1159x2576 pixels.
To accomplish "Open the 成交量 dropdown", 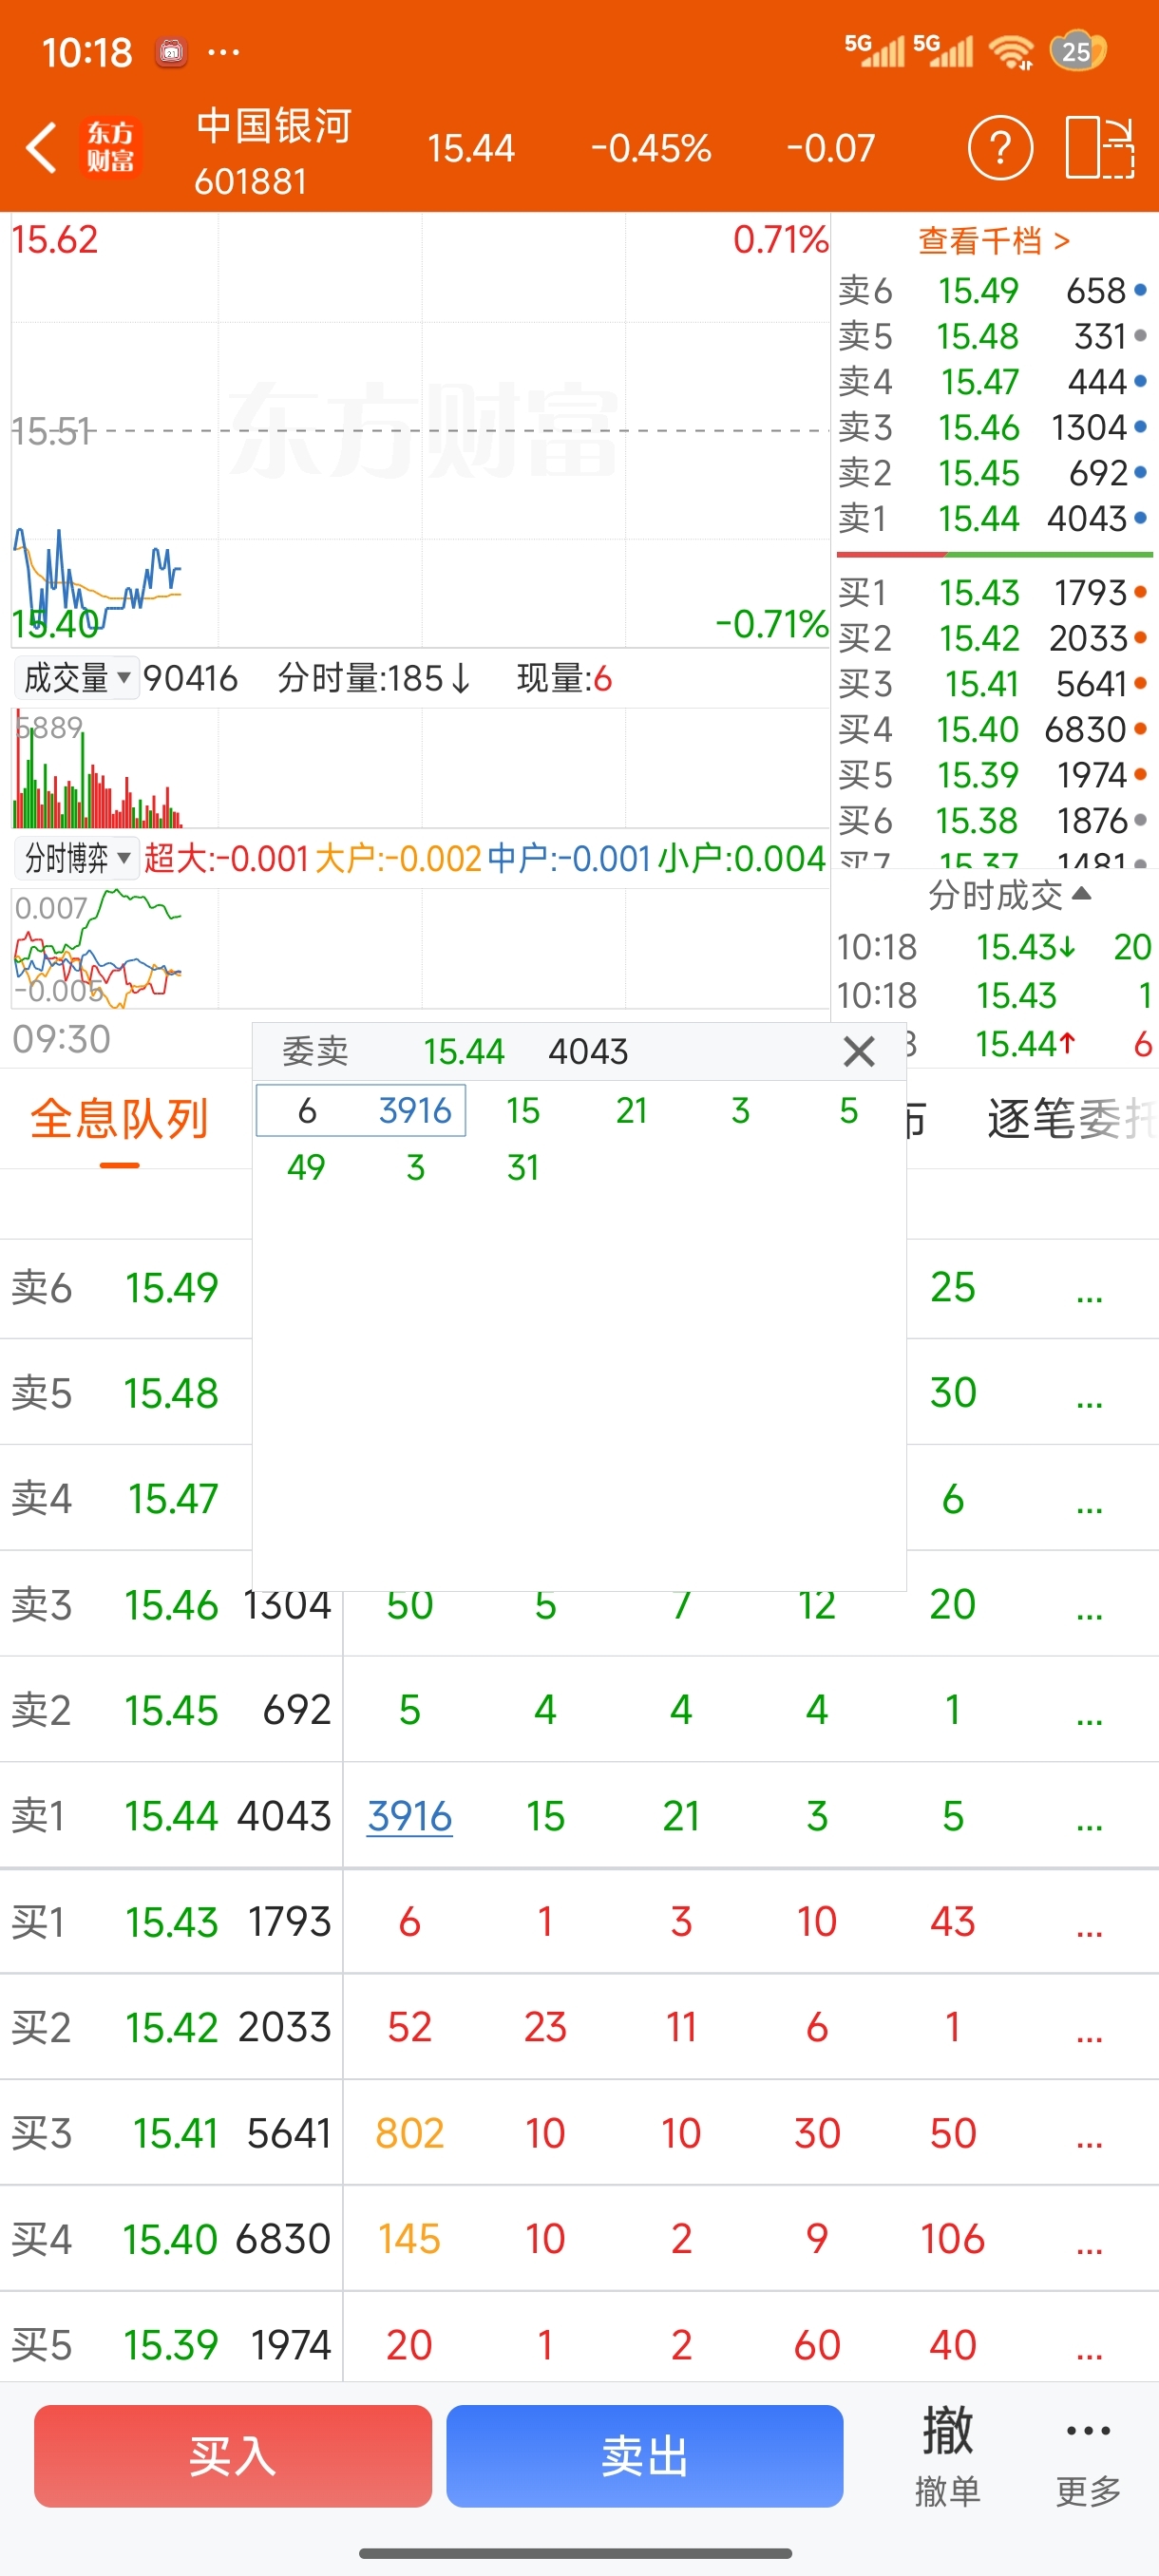I will point(76,678).
